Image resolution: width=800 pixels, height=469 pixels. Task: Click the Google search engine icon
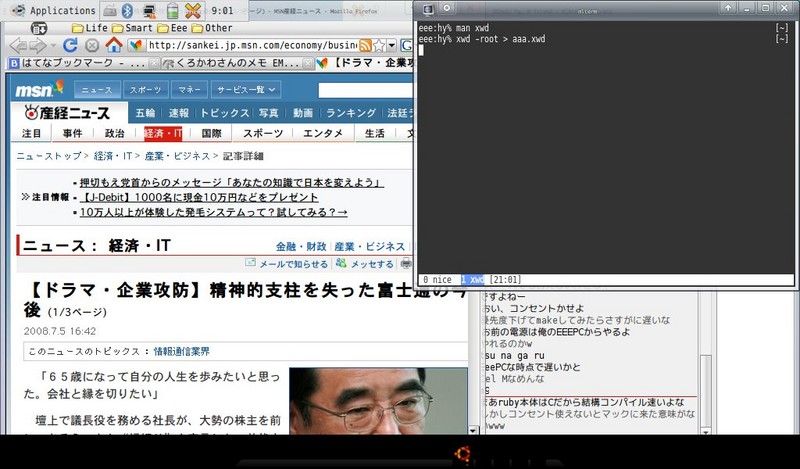[x=406, y=46]
